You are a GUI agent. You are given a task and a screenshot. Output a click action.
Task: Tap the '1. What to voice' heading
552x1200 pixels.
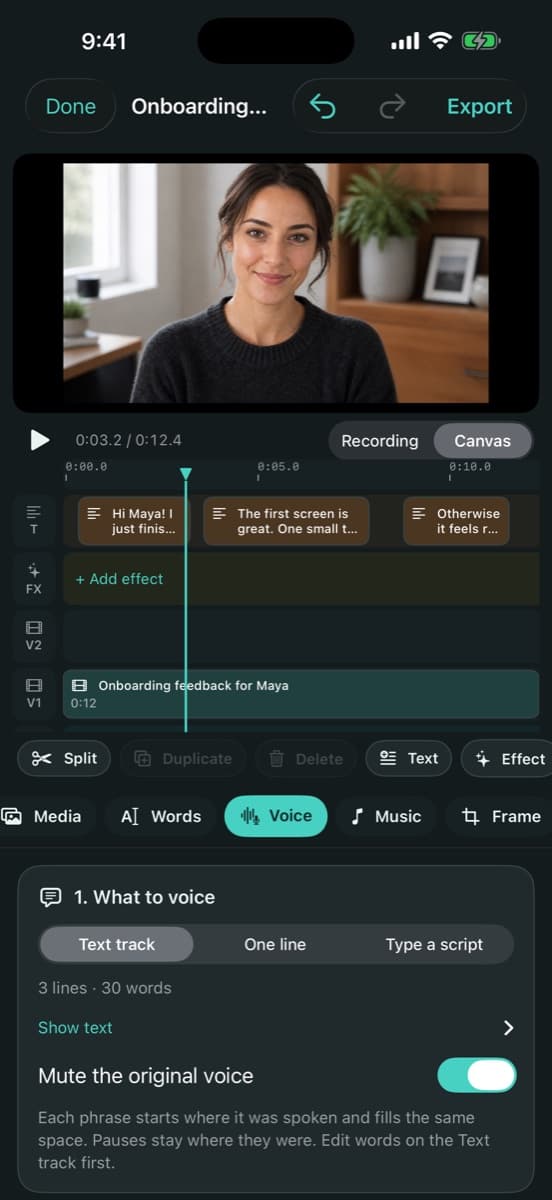pos(144,897)
